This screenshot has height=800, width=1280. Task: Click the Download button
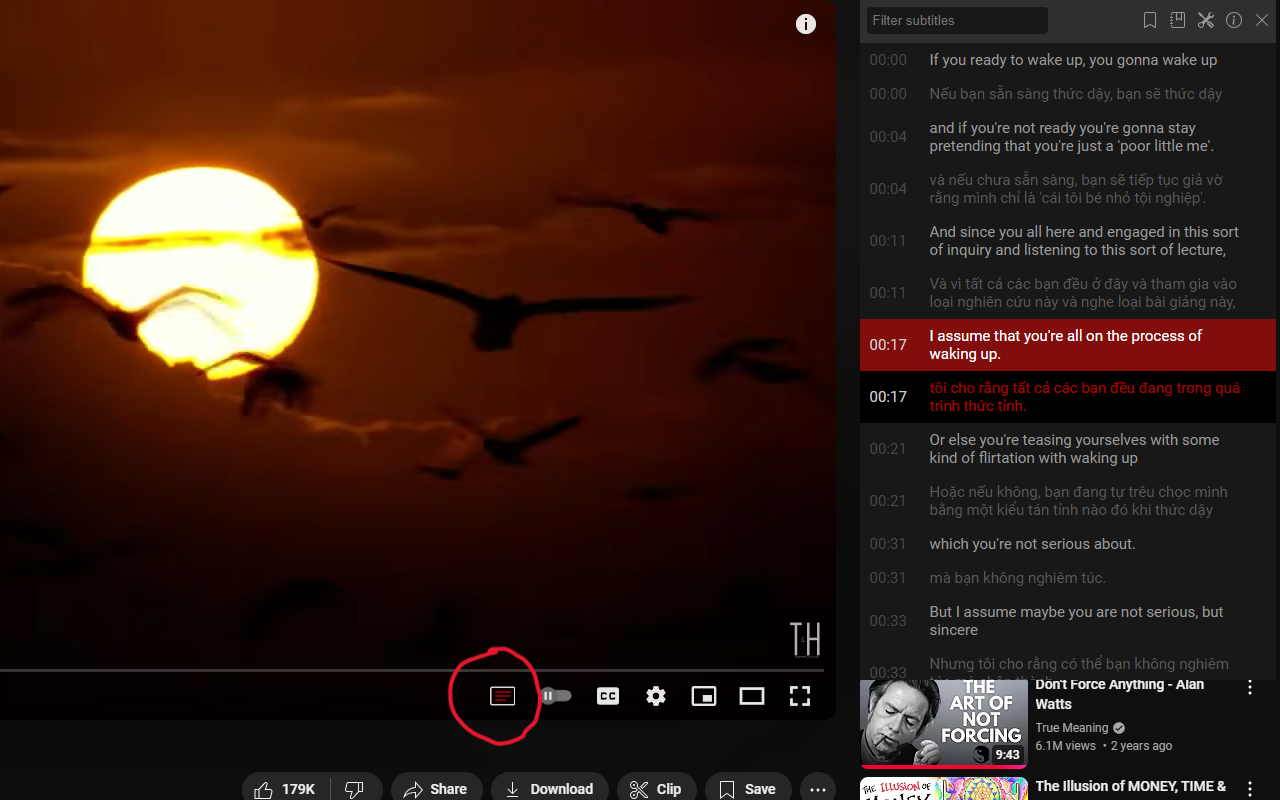pyautogui.click(x=549, y=789)
